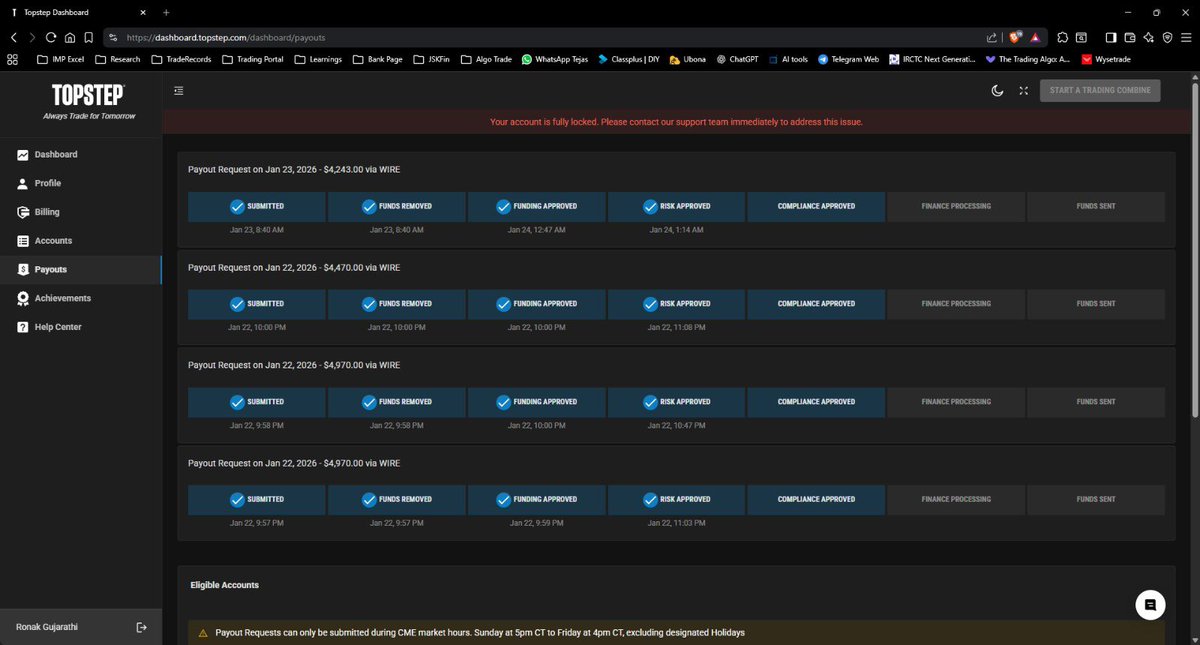
Task: Open Leo AI sparkle icon
Action: tap(1149, 37)
